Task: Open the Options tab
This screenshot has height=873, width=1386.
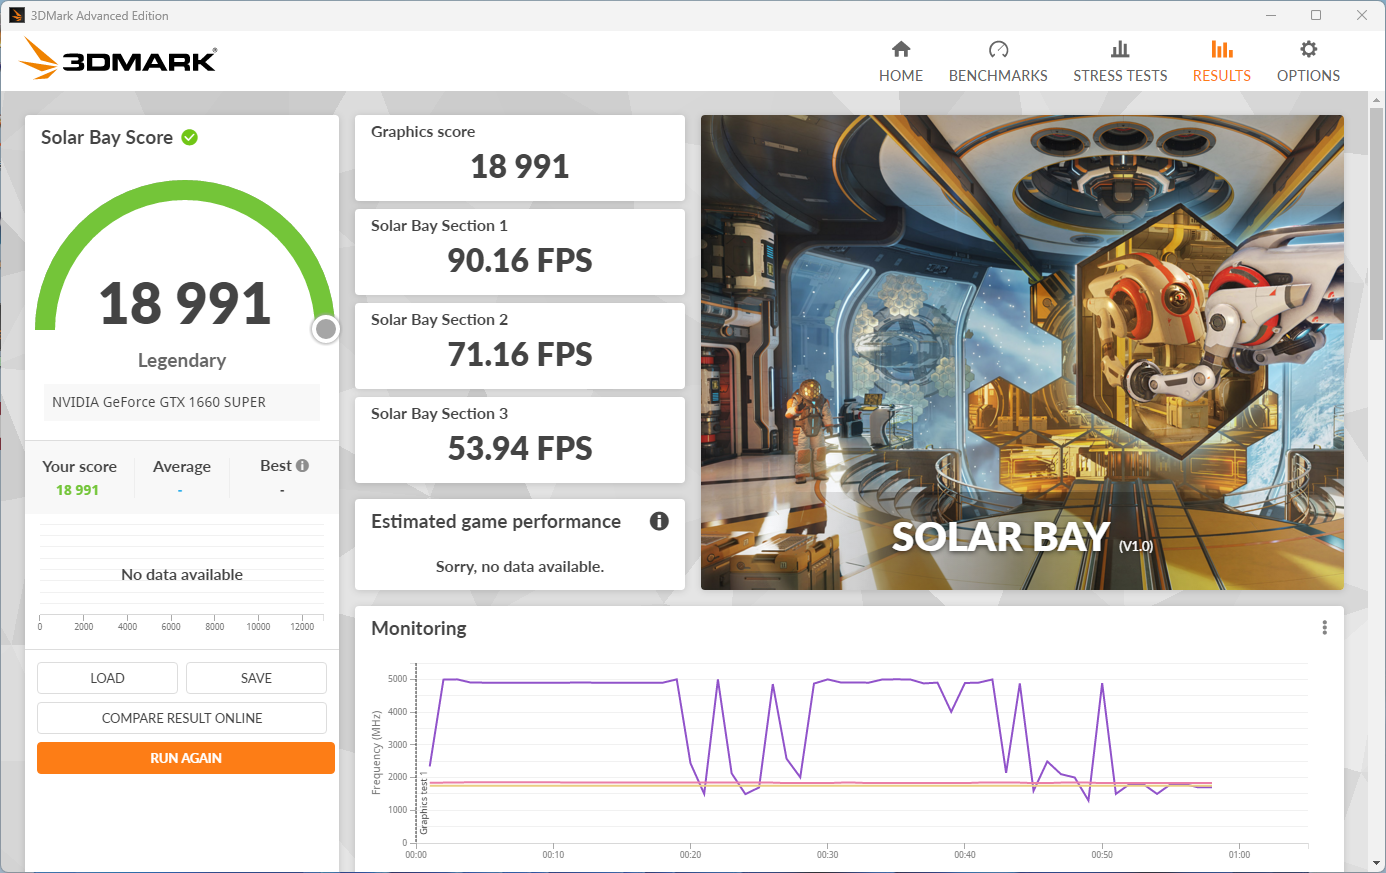Action: tap(1308, 62)
